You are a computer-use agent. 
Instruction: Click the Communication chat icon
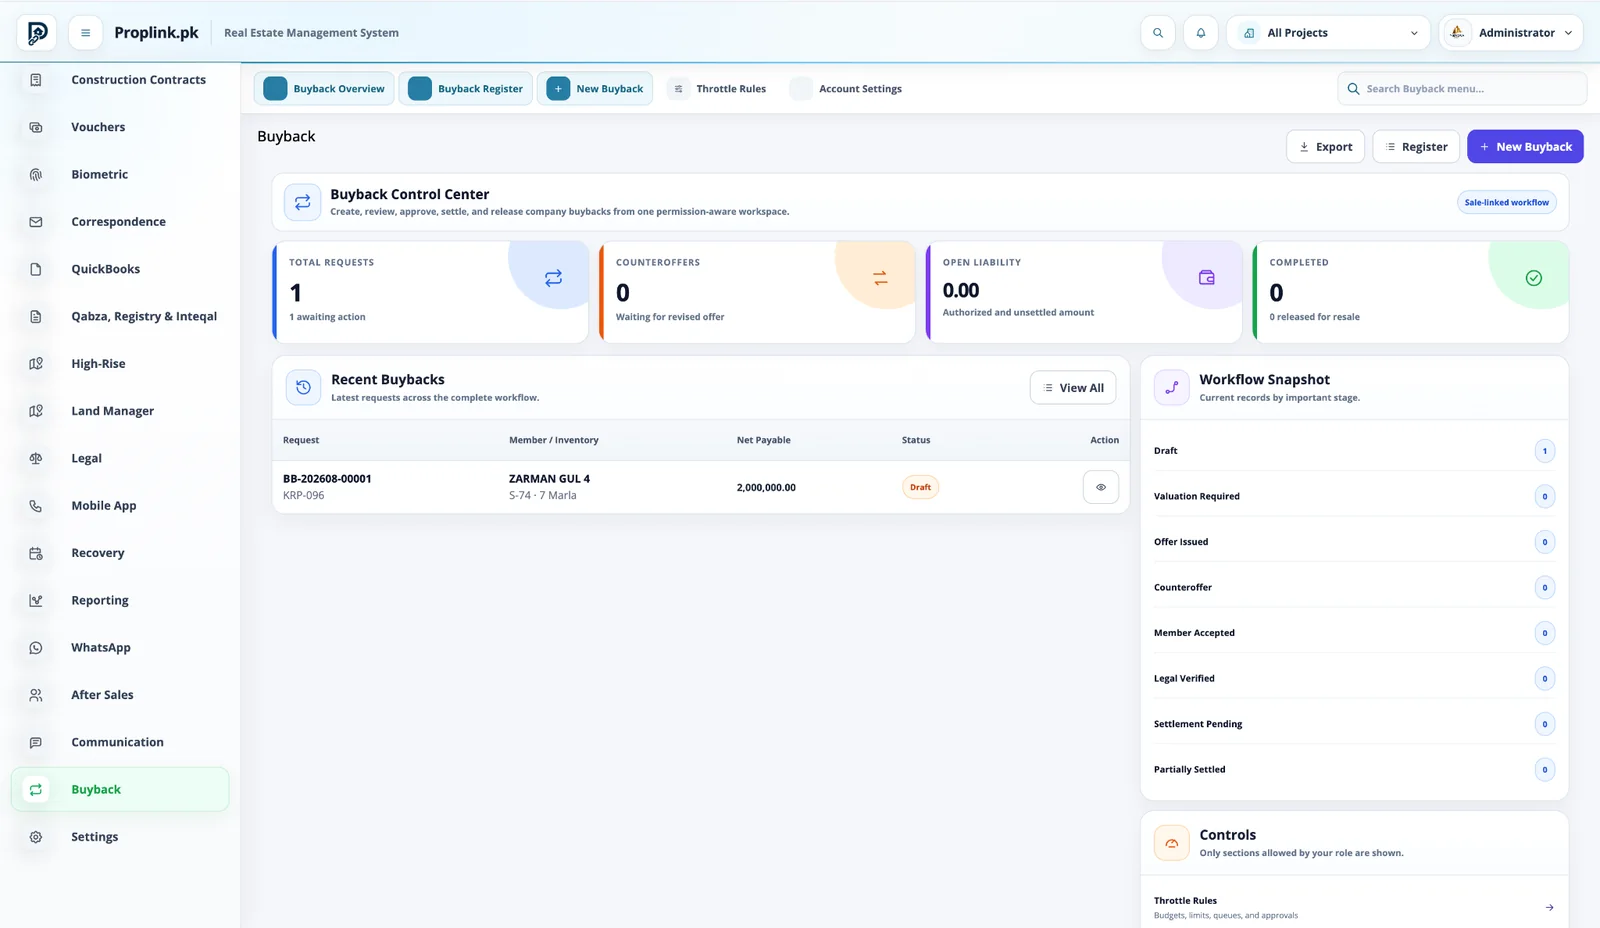[x=36, y=743]
